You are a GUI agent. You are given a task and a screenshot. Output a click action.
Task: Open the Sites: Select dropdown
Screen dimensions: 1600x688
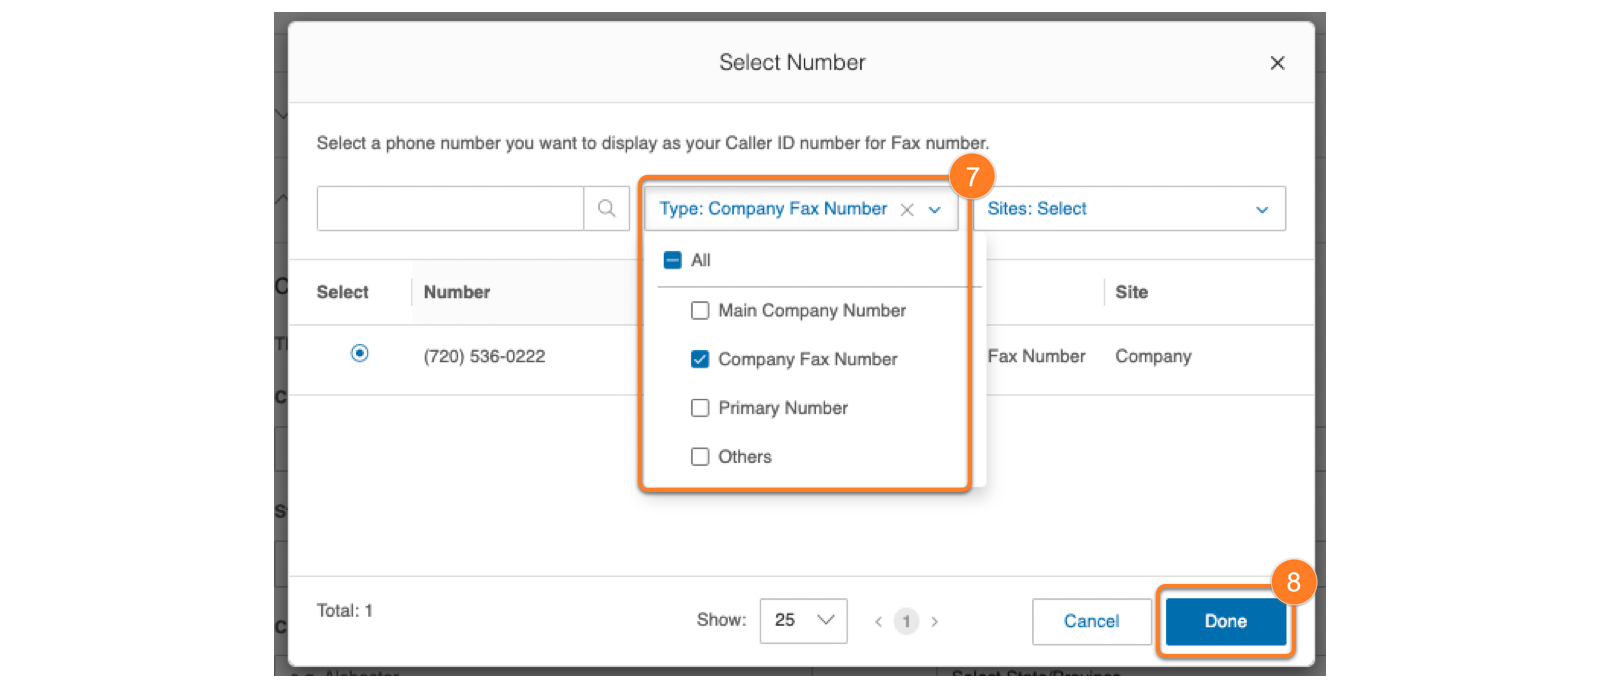[1128, 209]
